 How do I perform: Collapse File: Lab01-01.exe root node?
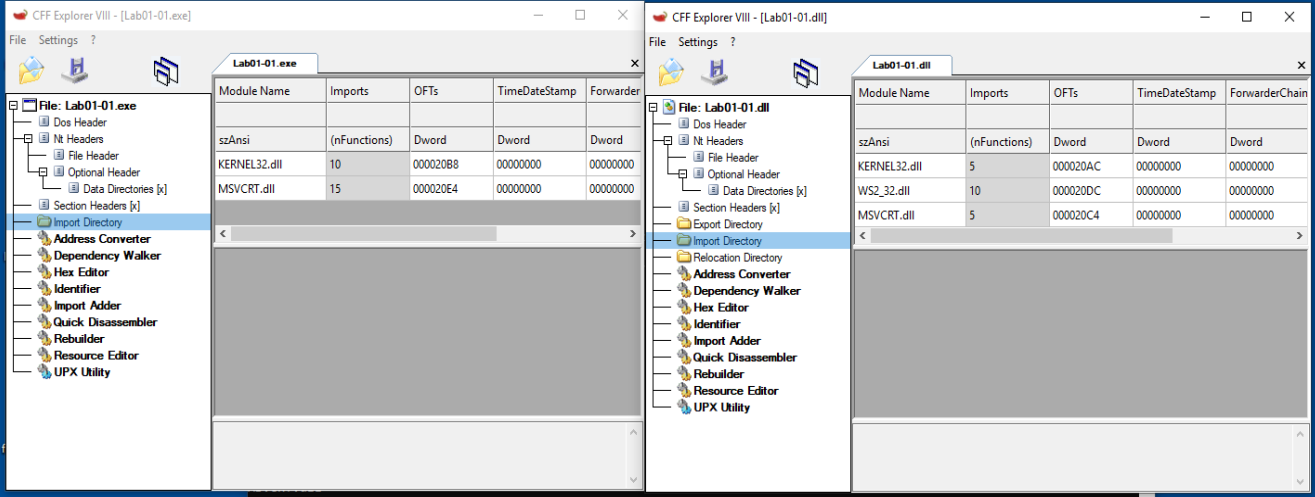tap(13, 105)
